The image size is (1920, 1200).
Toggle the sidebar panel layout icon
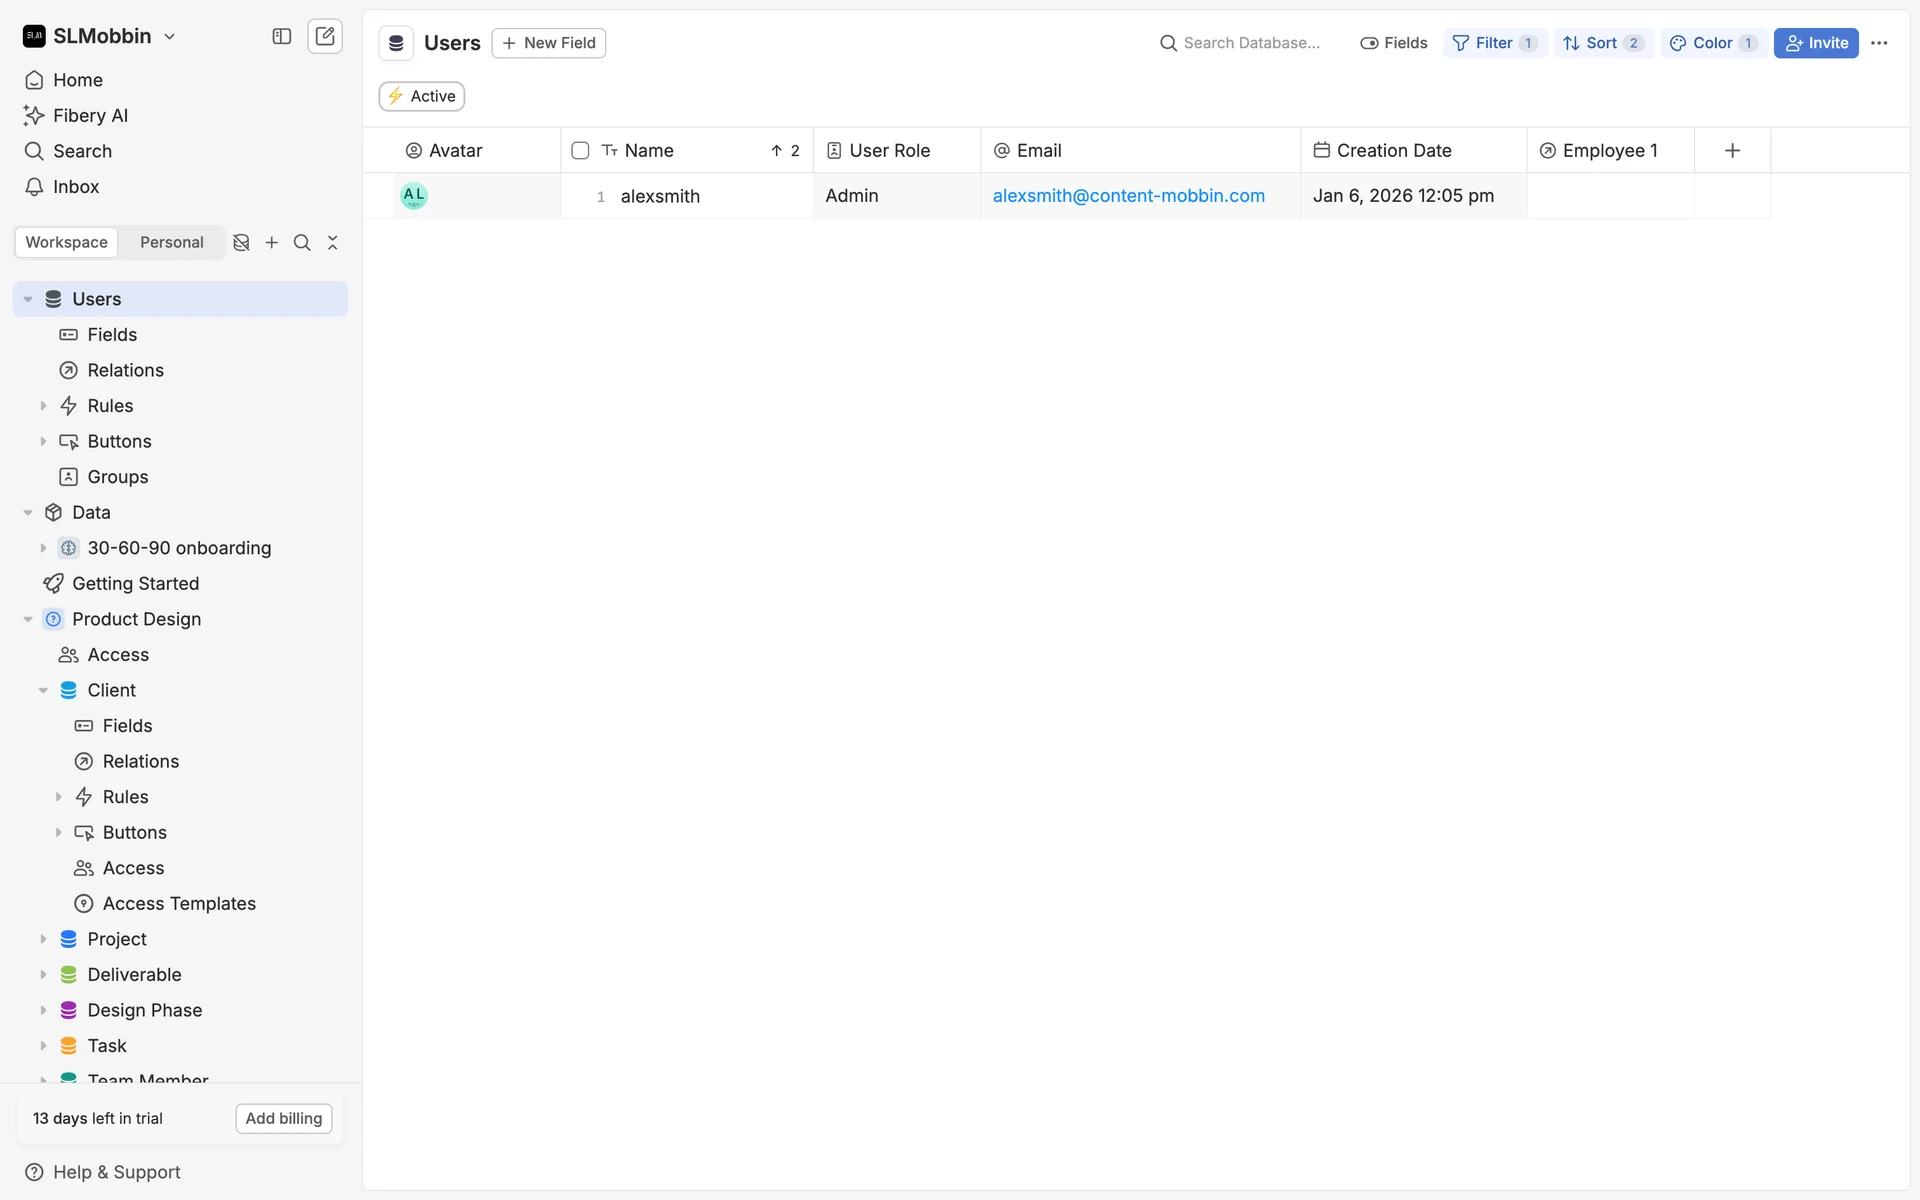coord(282,37)
